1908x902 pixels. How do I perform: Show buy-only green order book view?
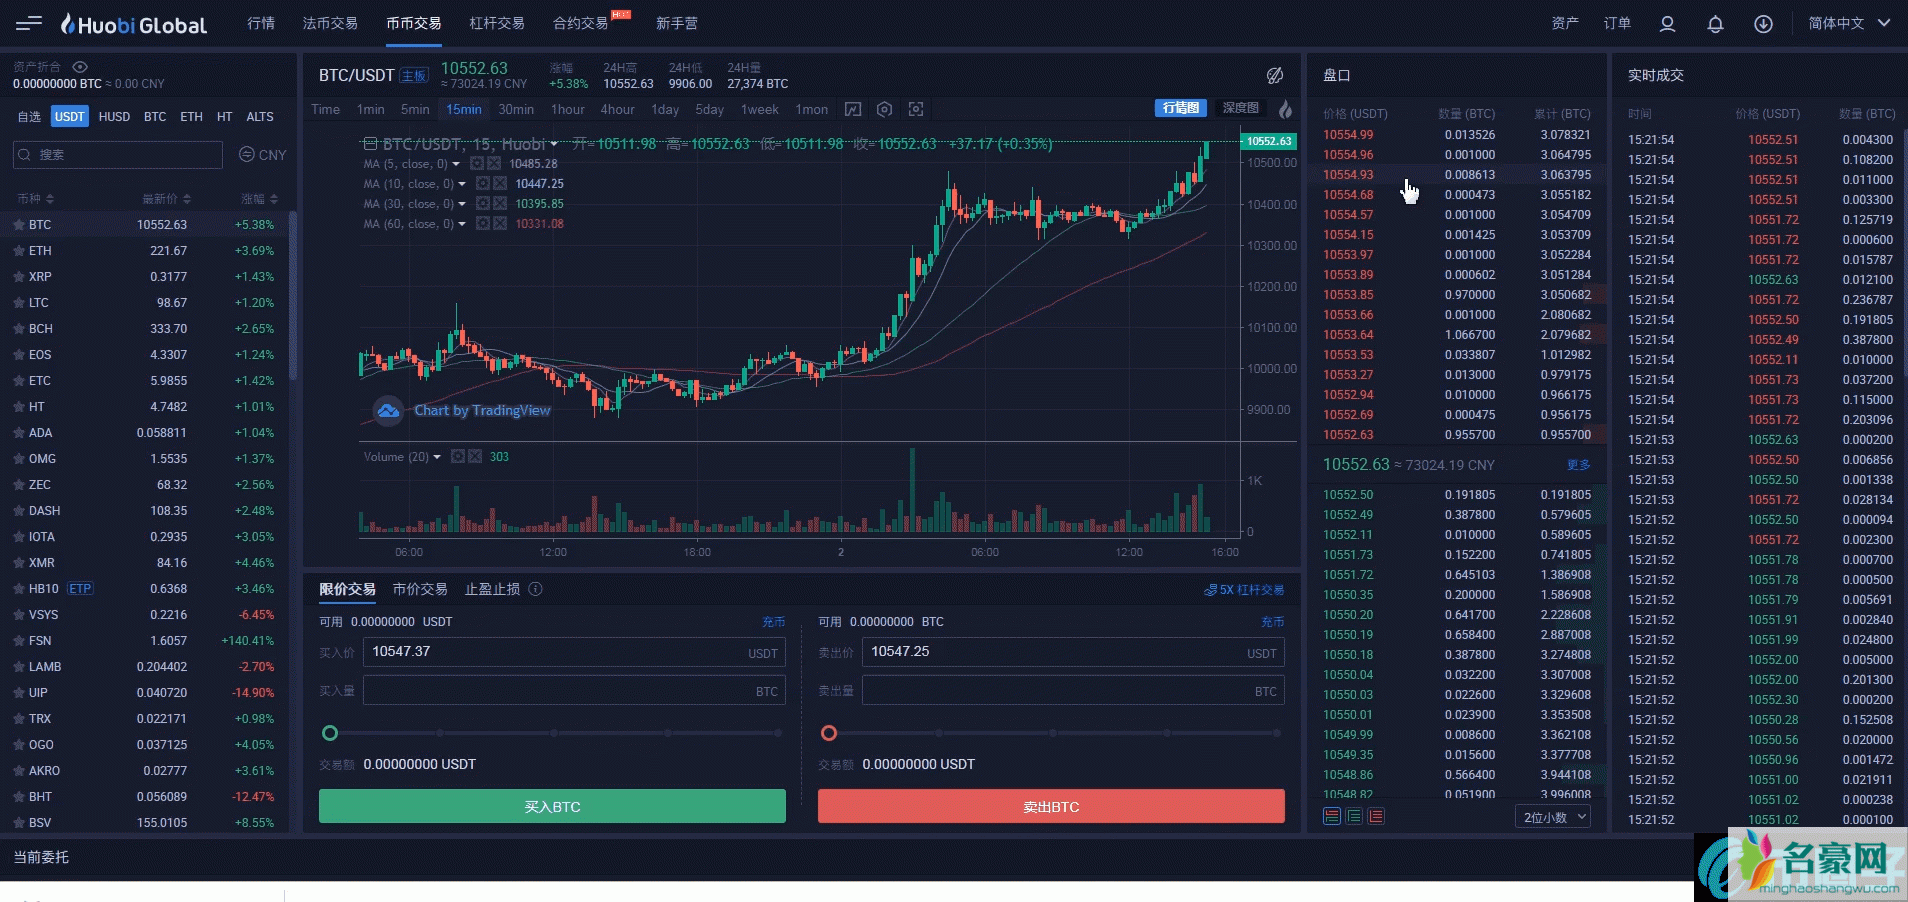click(x=1354, y=817)
